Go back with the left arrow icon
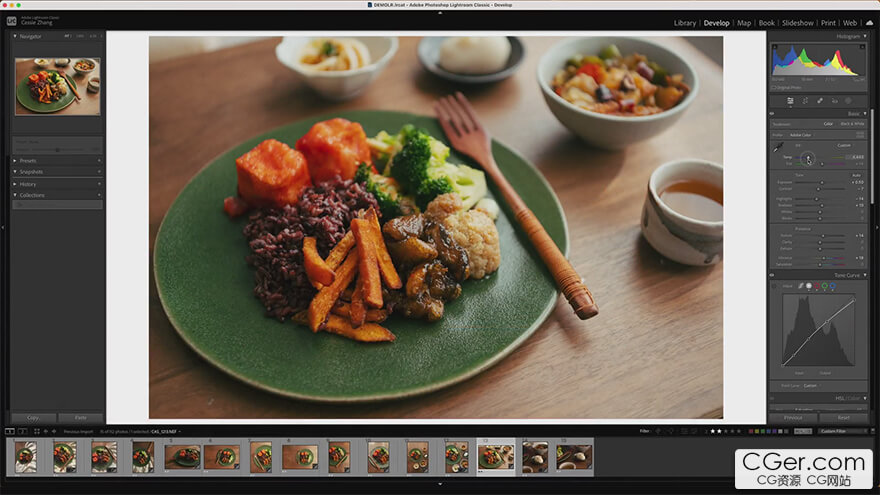The image size is (880, 495). click(x=45, y=431)
